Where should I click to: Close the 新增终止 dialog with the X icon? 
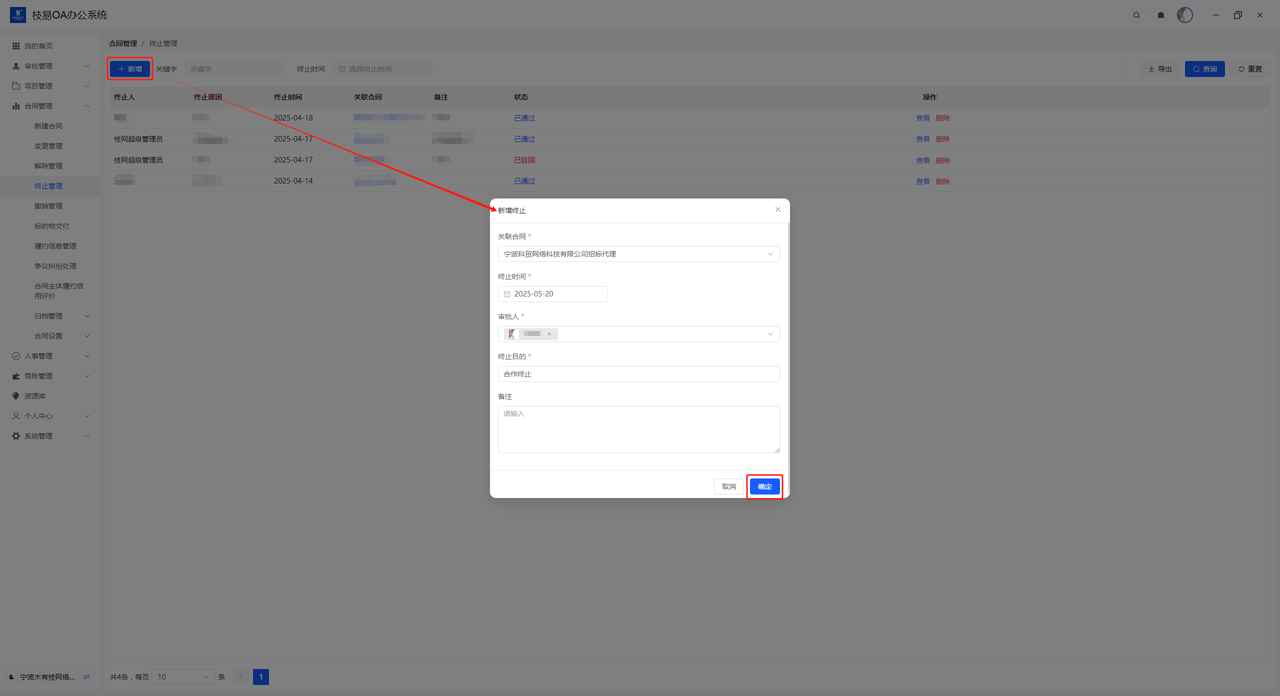pyautogui.click(x=778, y=210)
